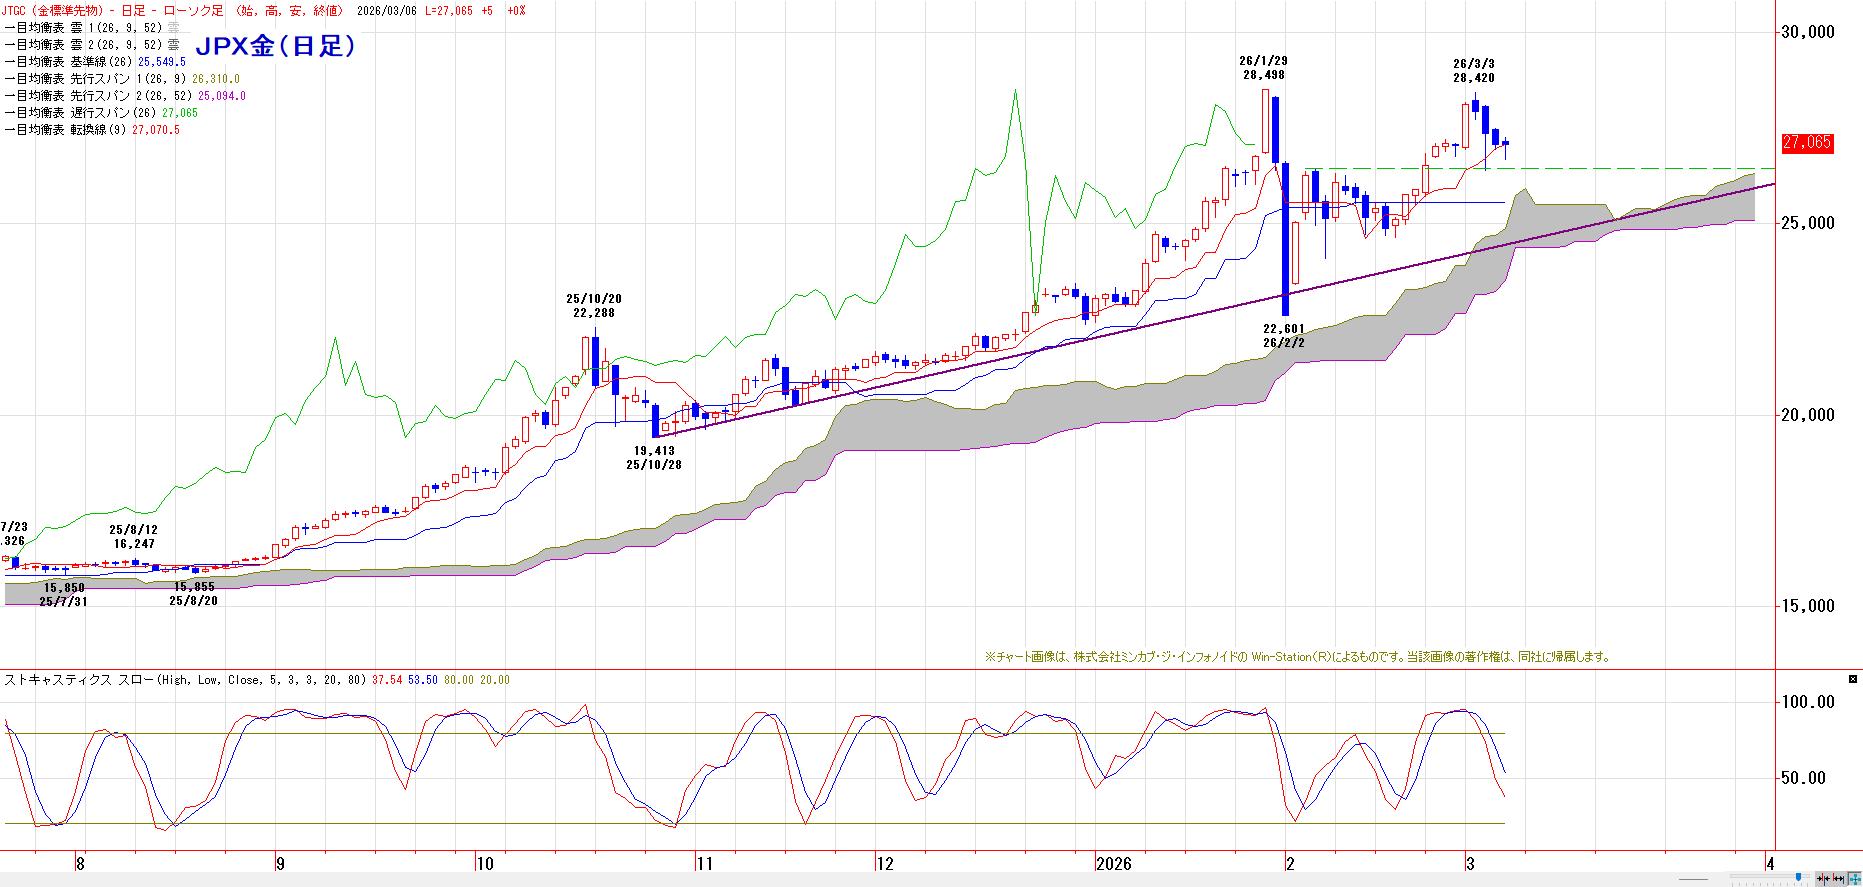Adjust the chart zoom slider handle

(x=1798, y=877)
